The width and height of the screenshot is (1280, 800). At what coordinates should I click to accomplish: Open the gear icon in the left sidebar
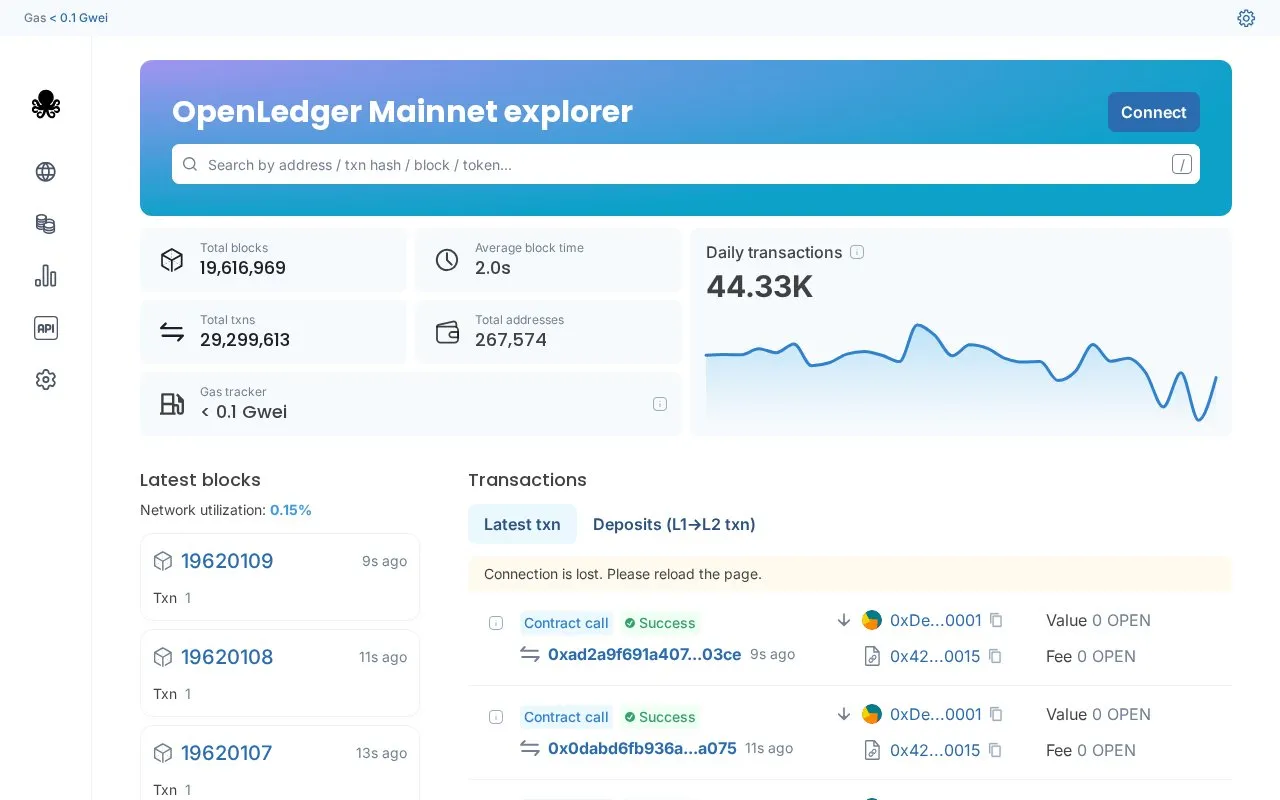46,380
